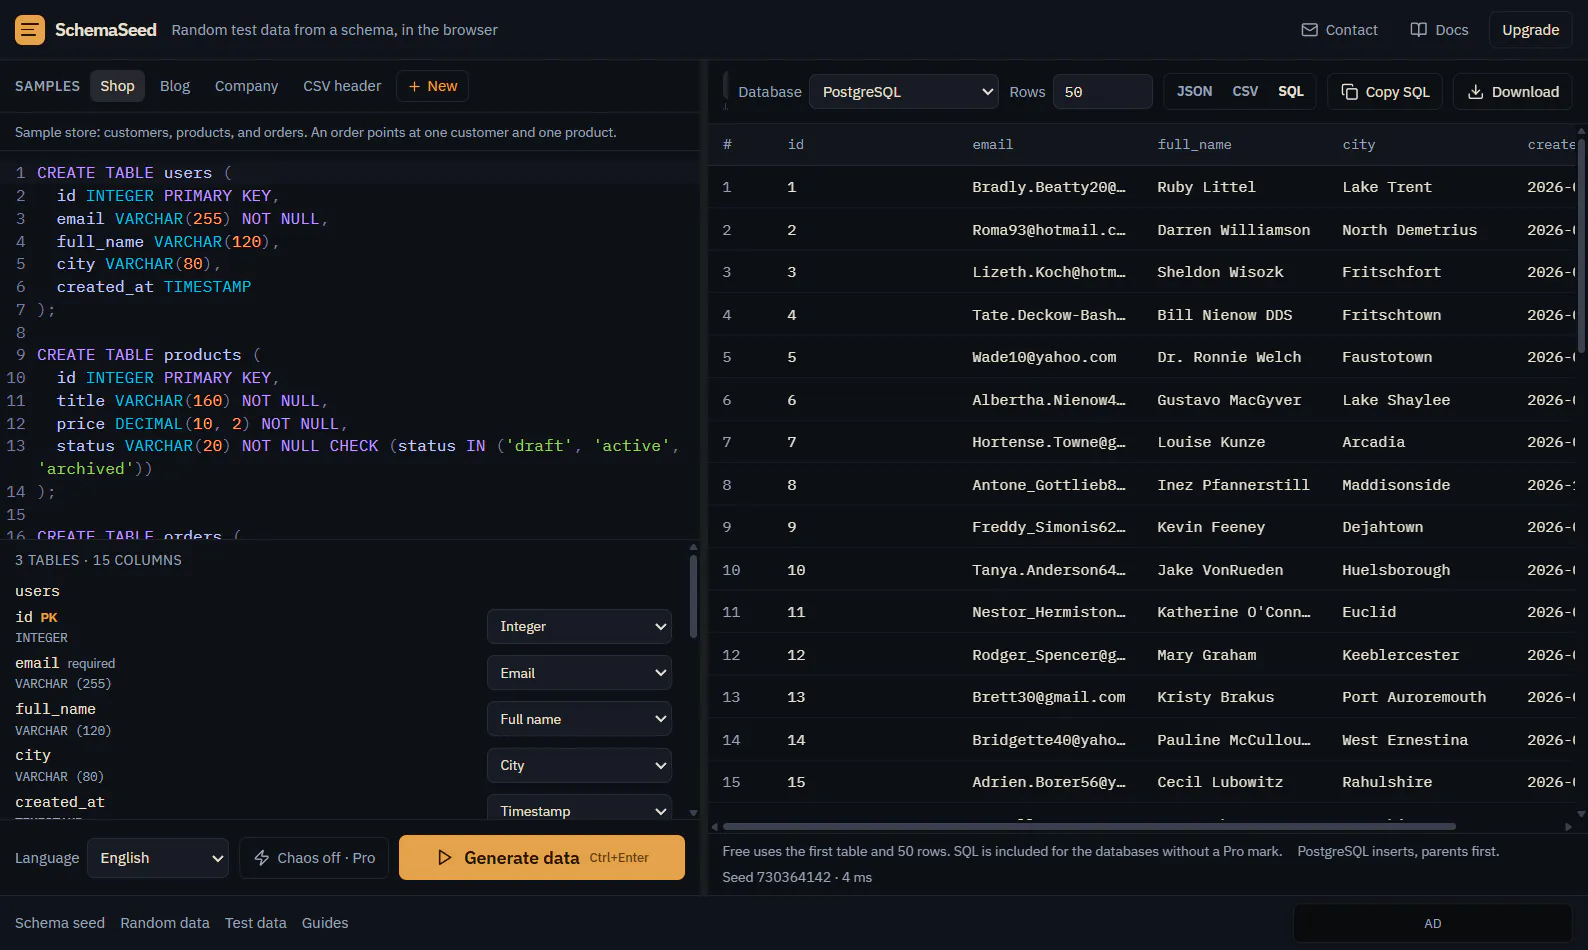This screenshot has width=1588, height=950.
Task: Click the horizontal scrollbar under the data table
Action: tap(1089, 827)
